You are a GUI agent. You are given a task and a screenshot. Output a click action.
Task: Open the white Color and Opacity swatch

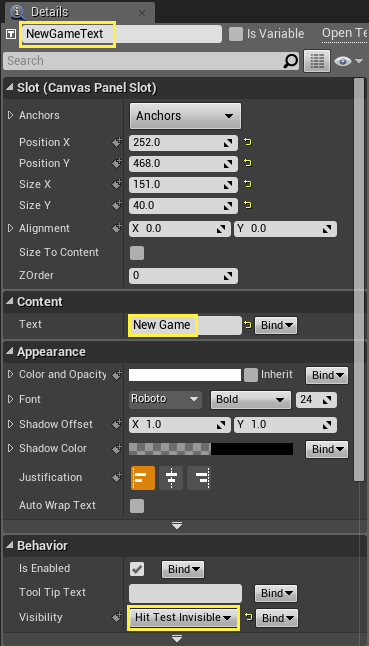tap(185, 375)
